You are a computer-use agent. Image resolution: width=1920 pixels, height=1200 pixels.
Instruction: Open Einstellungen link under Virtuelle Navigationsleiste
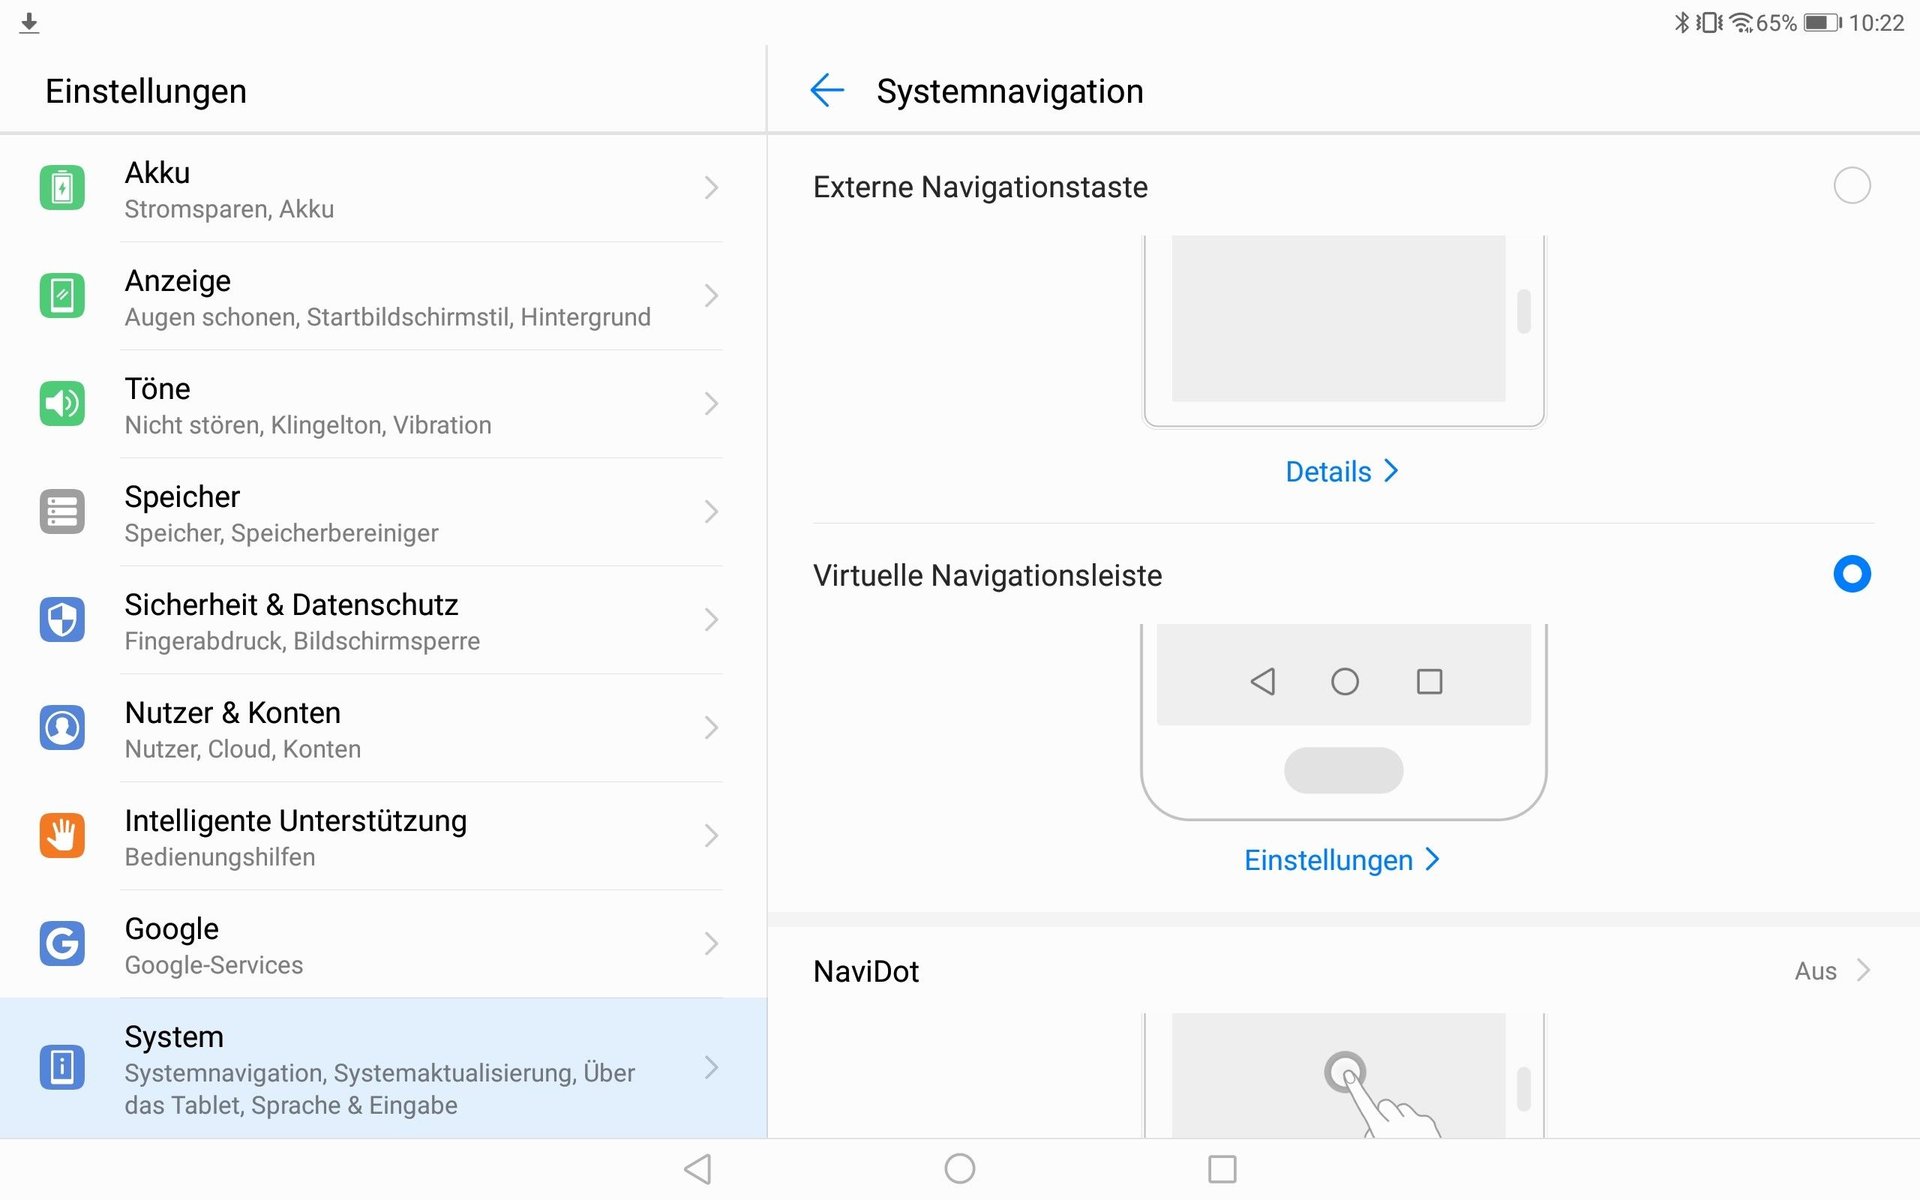pyautogui.click(x=1342, y=860)
